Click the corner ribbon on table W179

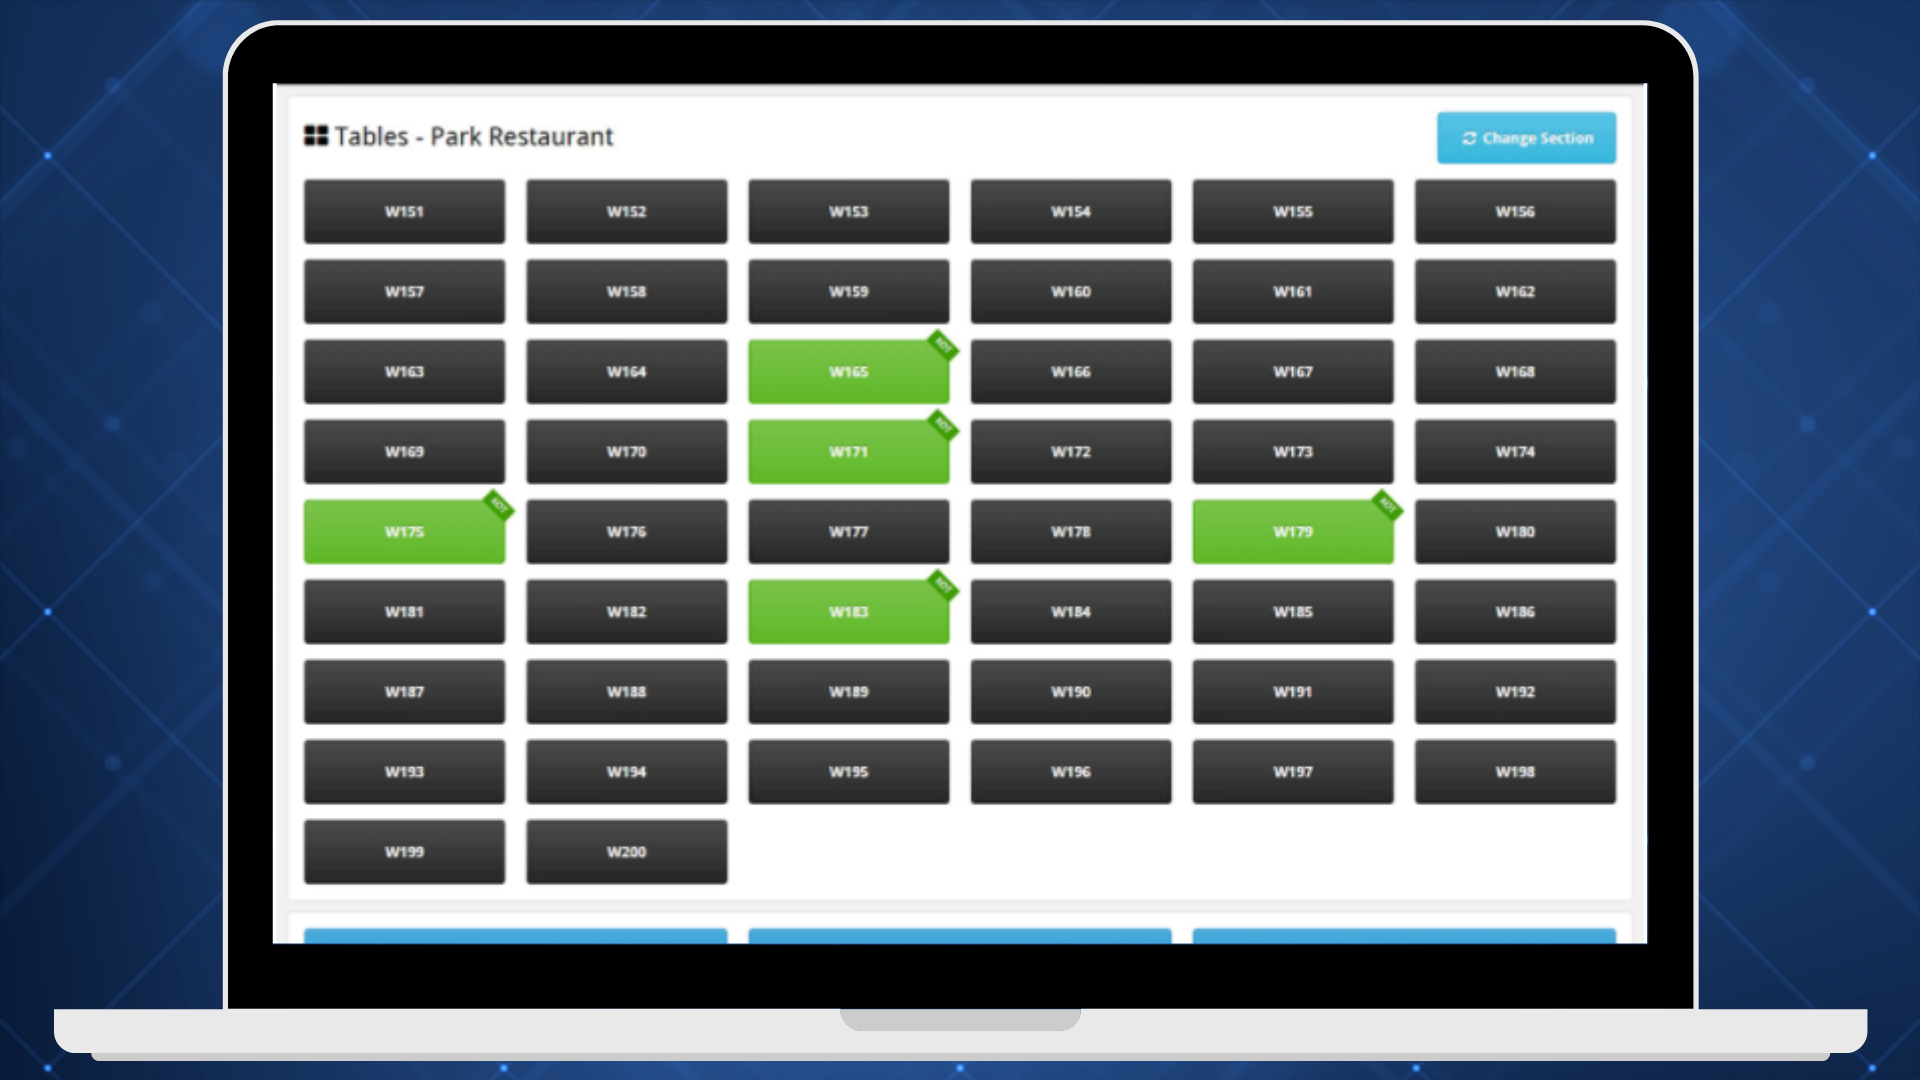click(1386, 506)
